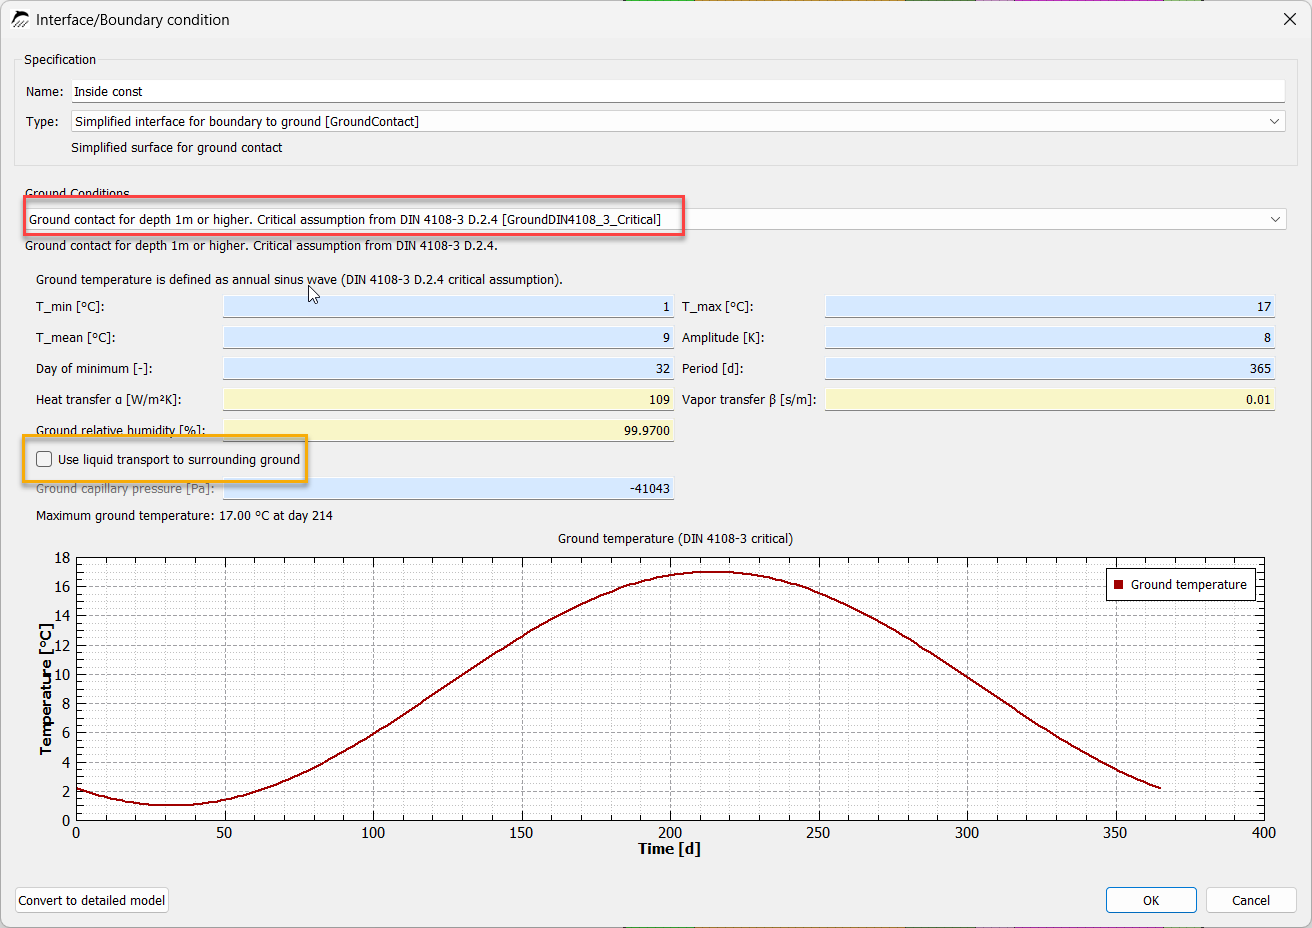Select the T_mean value field
Viewport: 1312px width, 928px height.
(448, 338)
